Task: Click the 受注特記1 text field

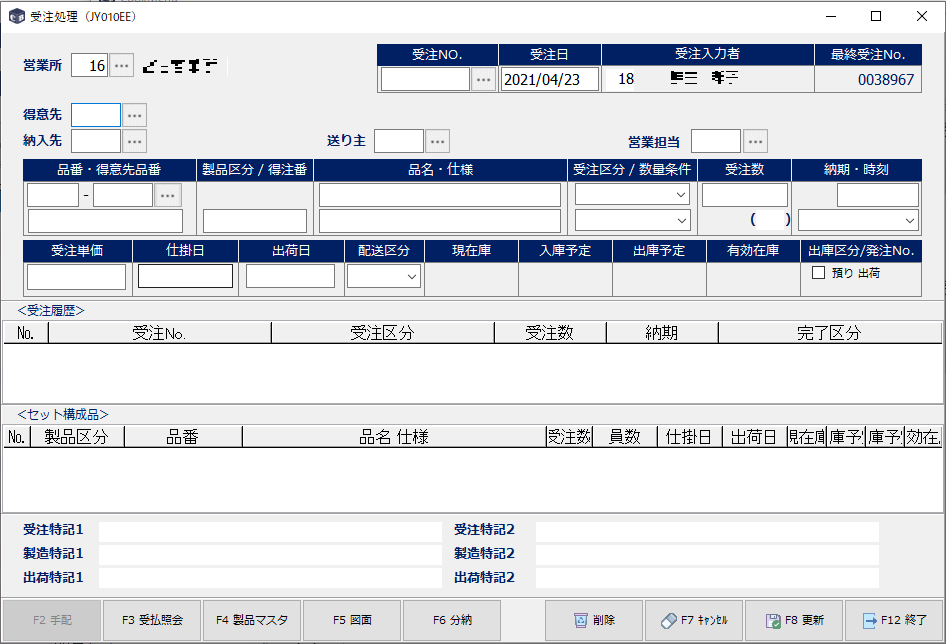Action: [270, 530]
